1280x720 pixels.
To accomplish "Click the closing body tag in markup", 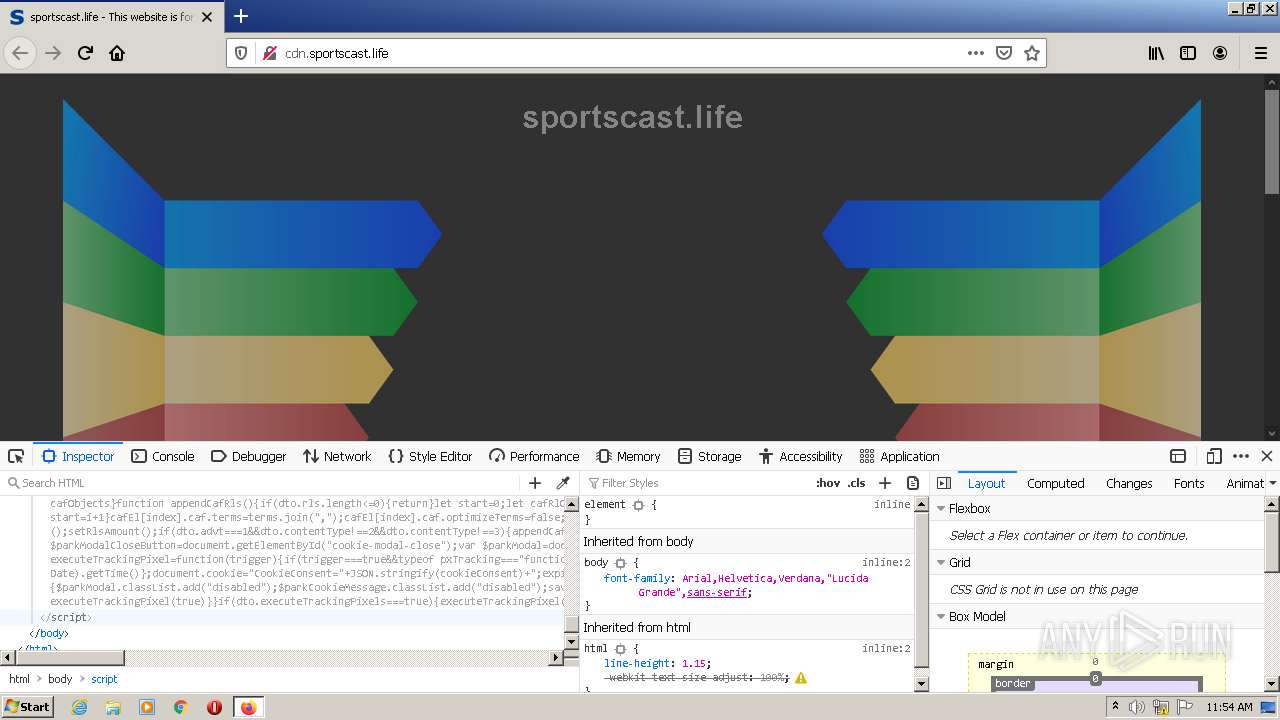I will pyautogui.click(x=48, y=633).
